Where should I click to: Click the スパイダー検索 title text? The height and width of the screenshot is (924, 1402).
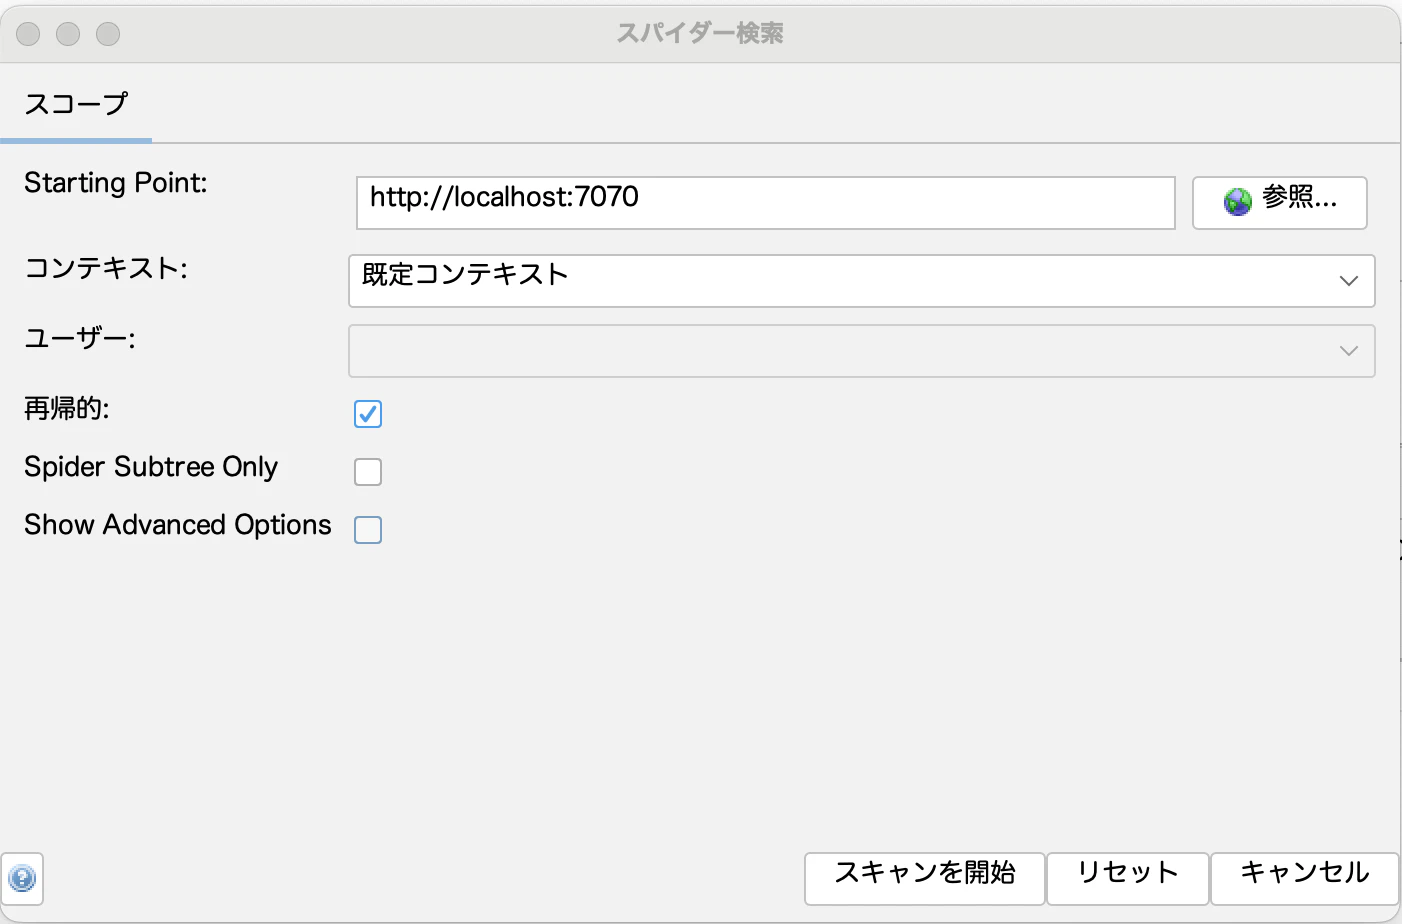[700, 33]
